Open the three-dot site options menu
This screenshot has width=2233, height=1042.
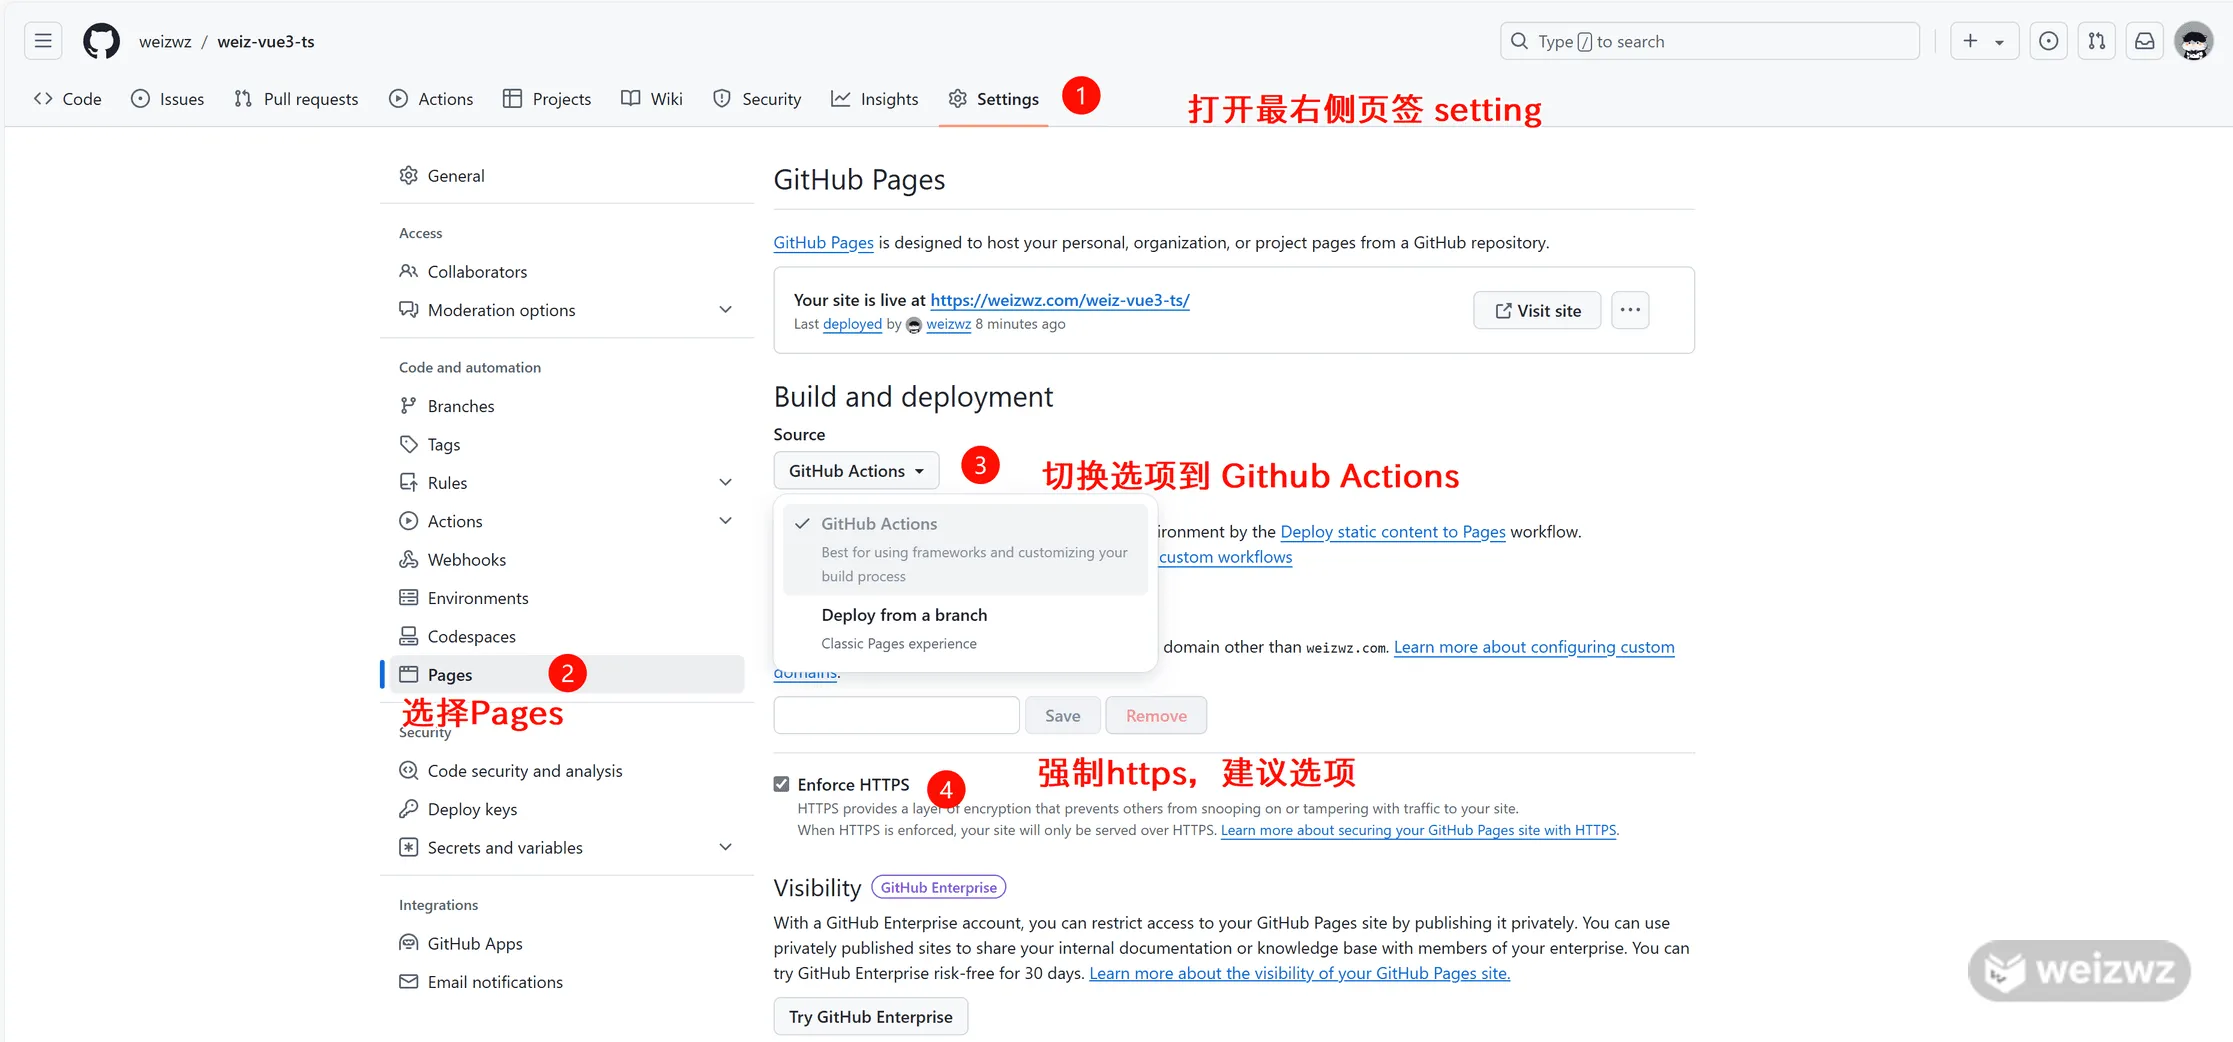point(1630,310)
